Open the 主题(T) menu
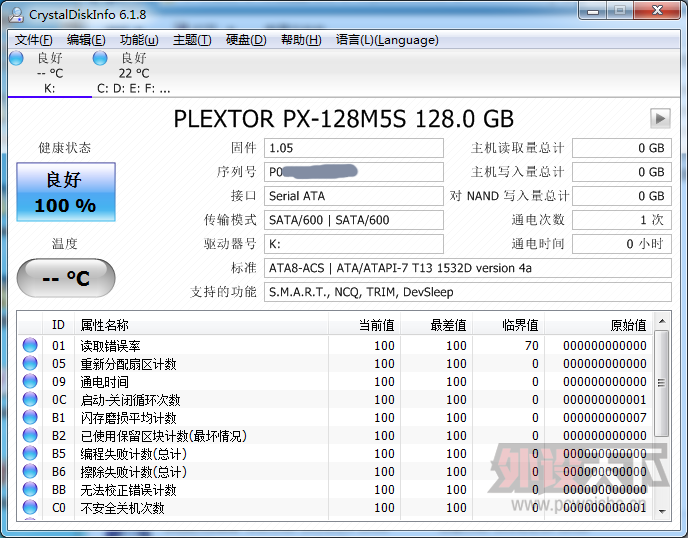The width and height of the screenshot is (688, 538). (192, 40)
